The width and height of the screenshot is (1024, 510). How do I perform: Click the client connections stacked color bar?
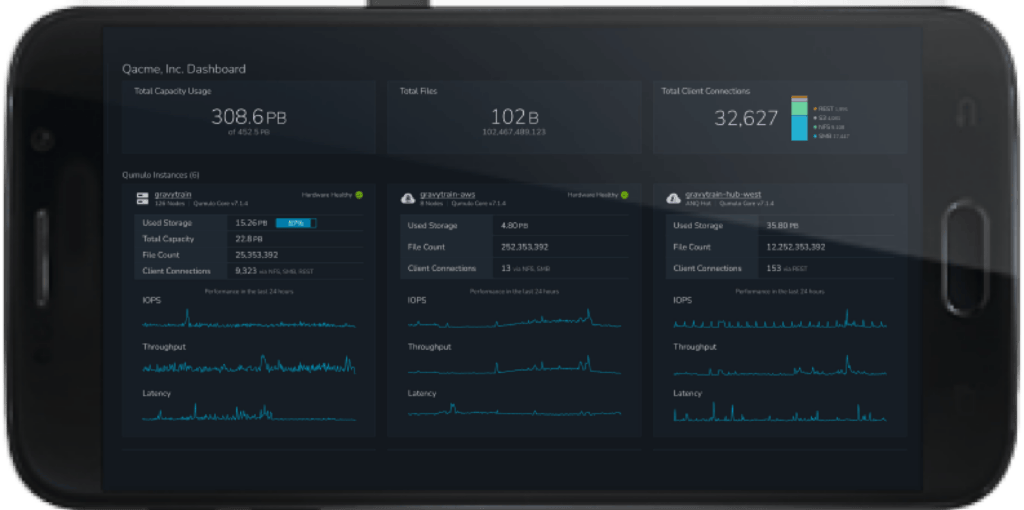coord(799,119)
